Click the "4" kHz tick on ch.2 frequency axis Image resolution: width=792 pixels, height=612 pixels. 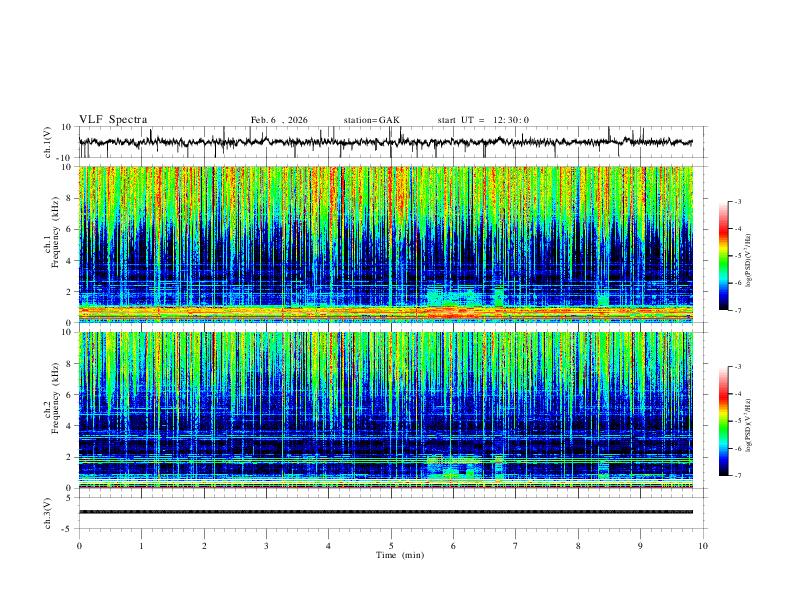point(69,426)
